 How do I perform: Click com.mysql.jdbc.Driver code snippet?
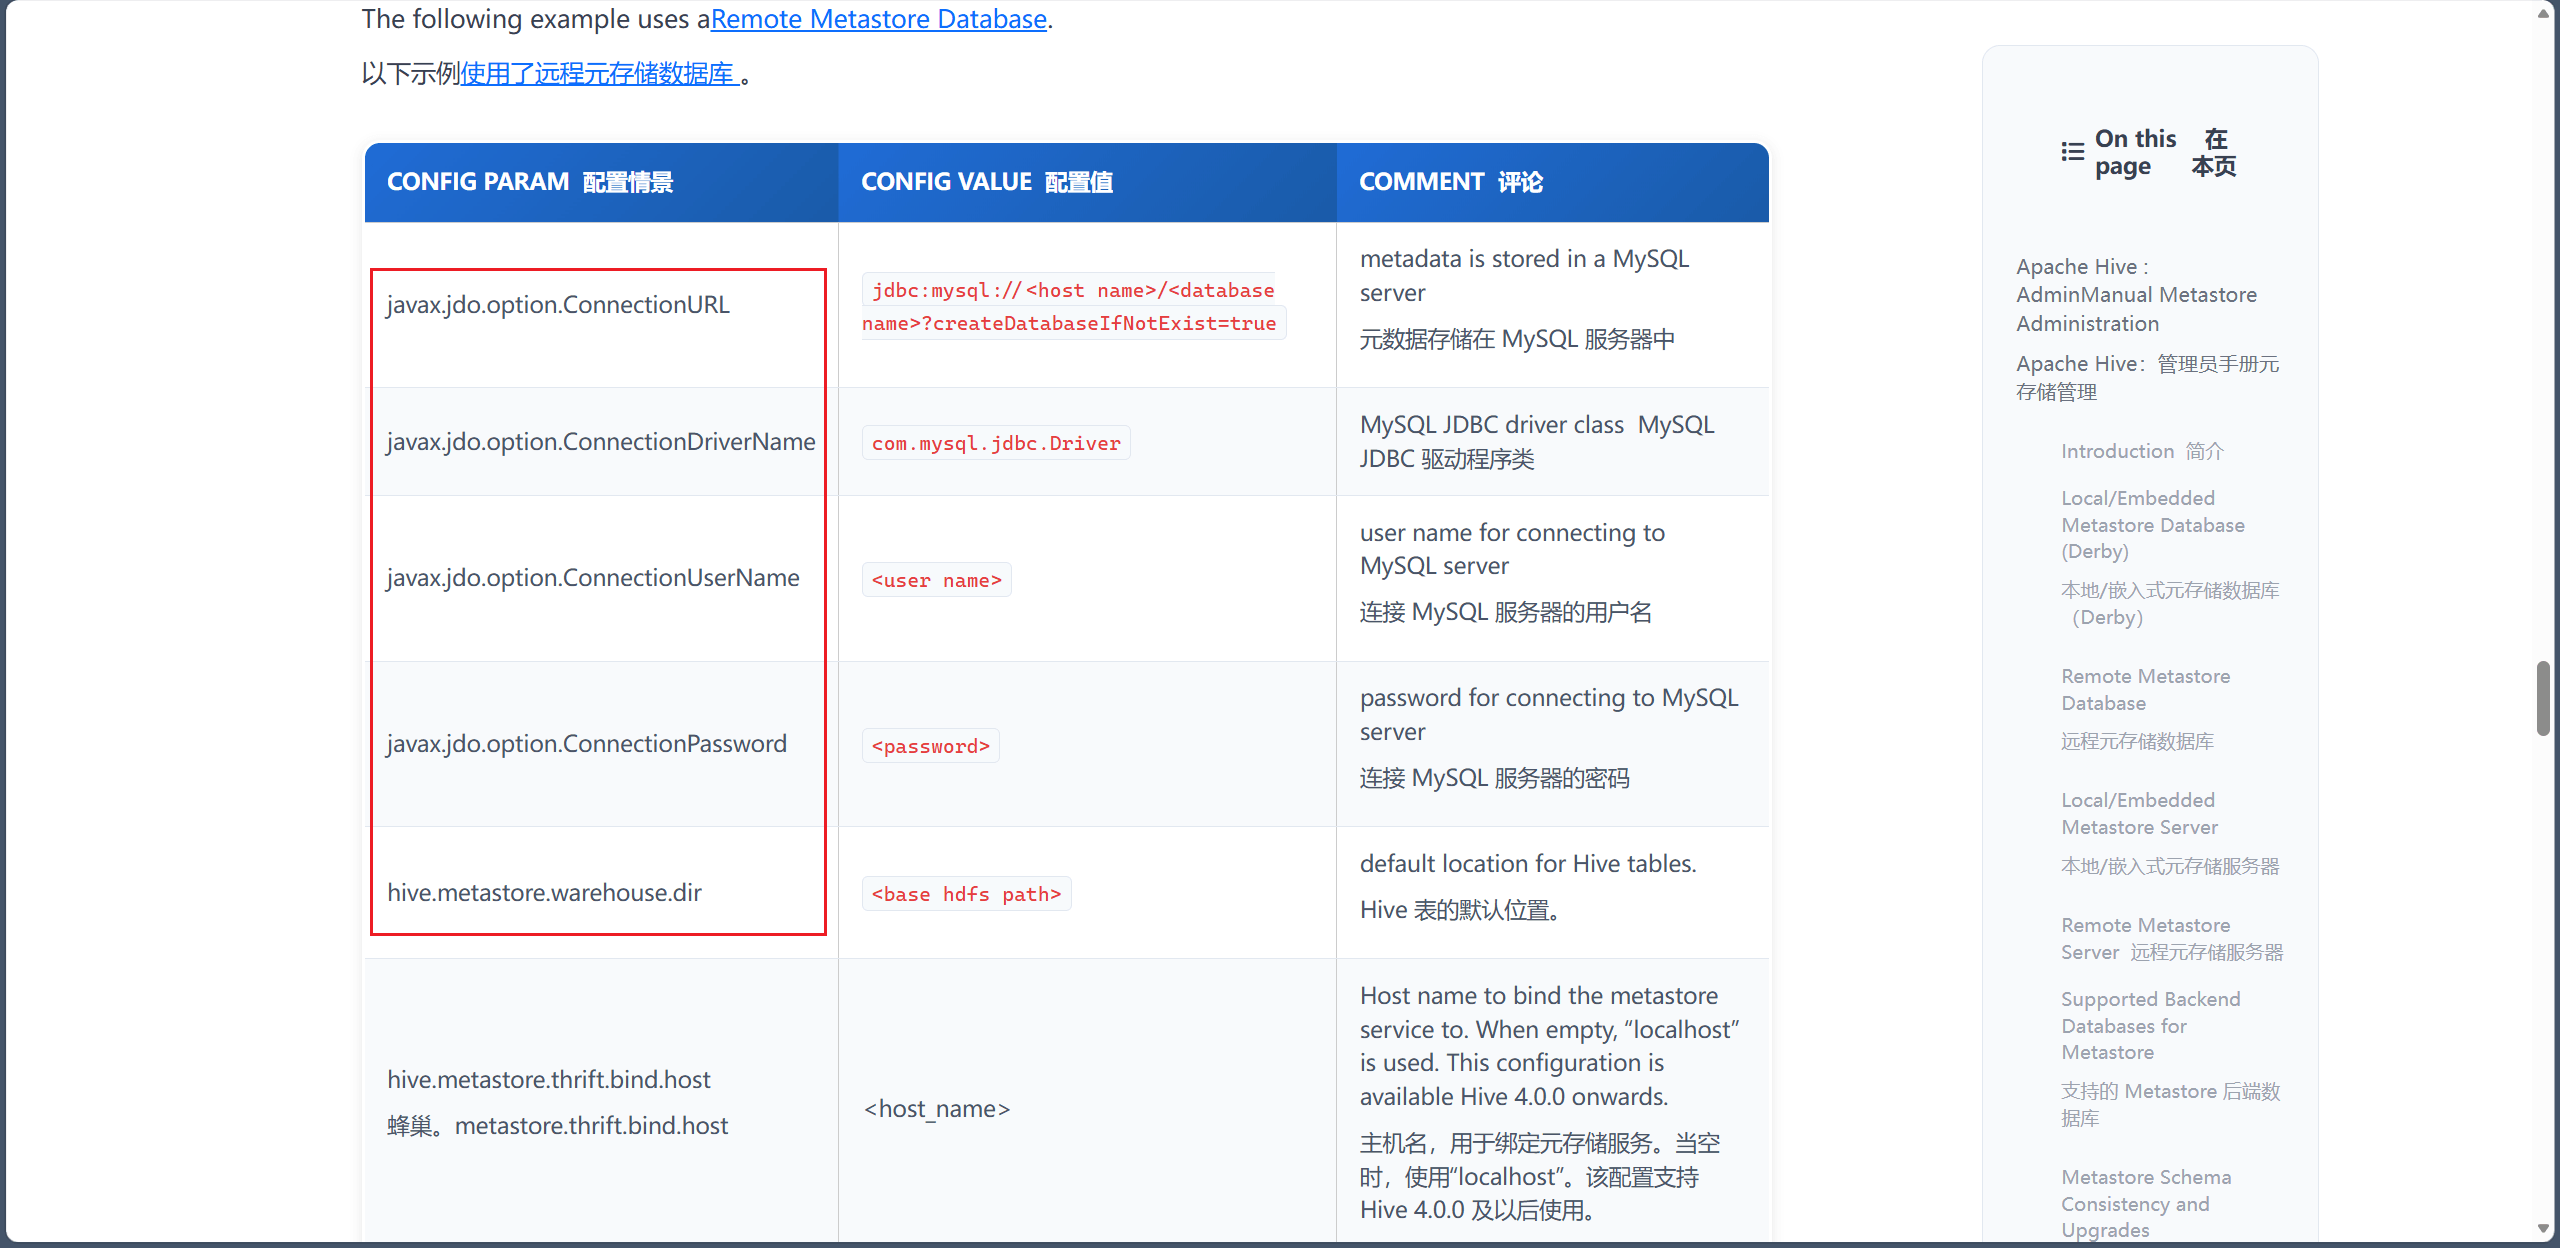995,443
